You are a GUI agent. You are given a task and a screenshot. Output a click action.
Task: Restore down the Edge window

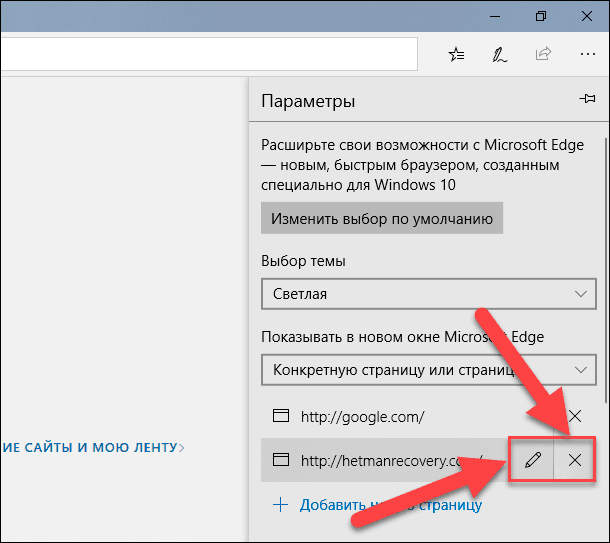[x=541, y=16]
